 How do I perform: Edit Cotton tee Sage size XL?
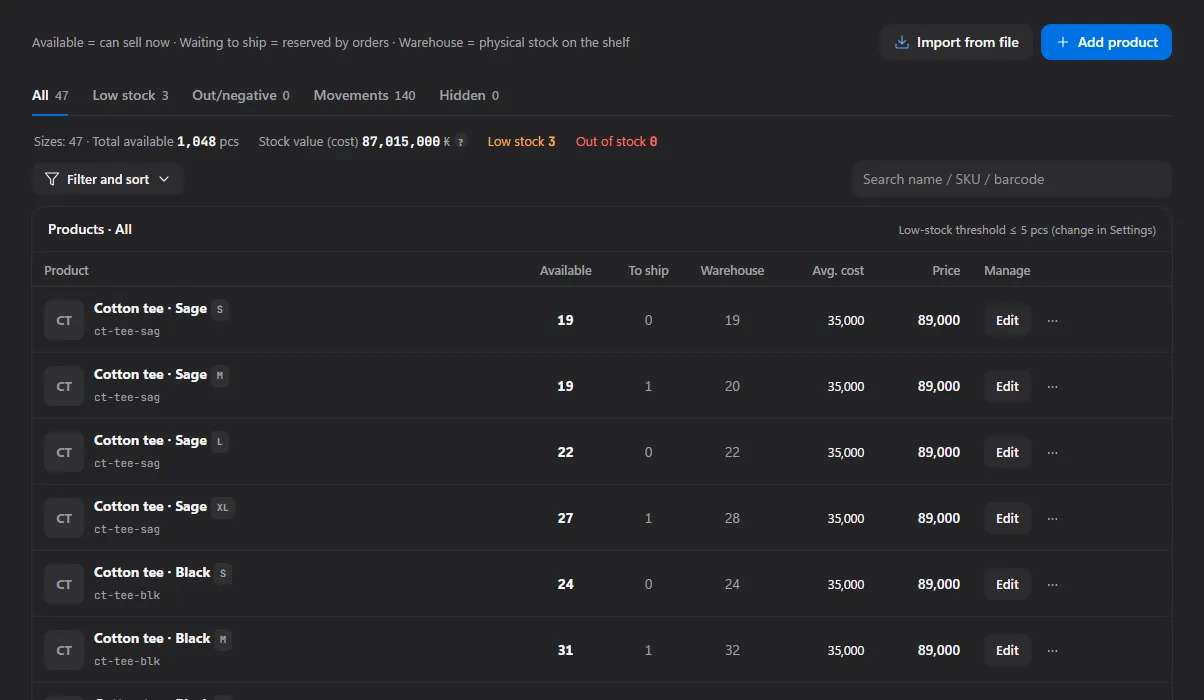(1007, 518)
